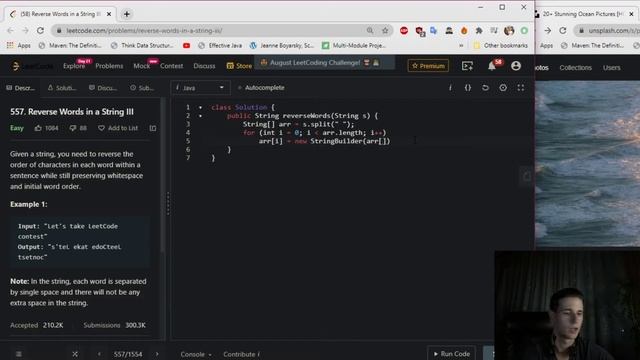Open the Mock interview page

[x=142, y=66]
